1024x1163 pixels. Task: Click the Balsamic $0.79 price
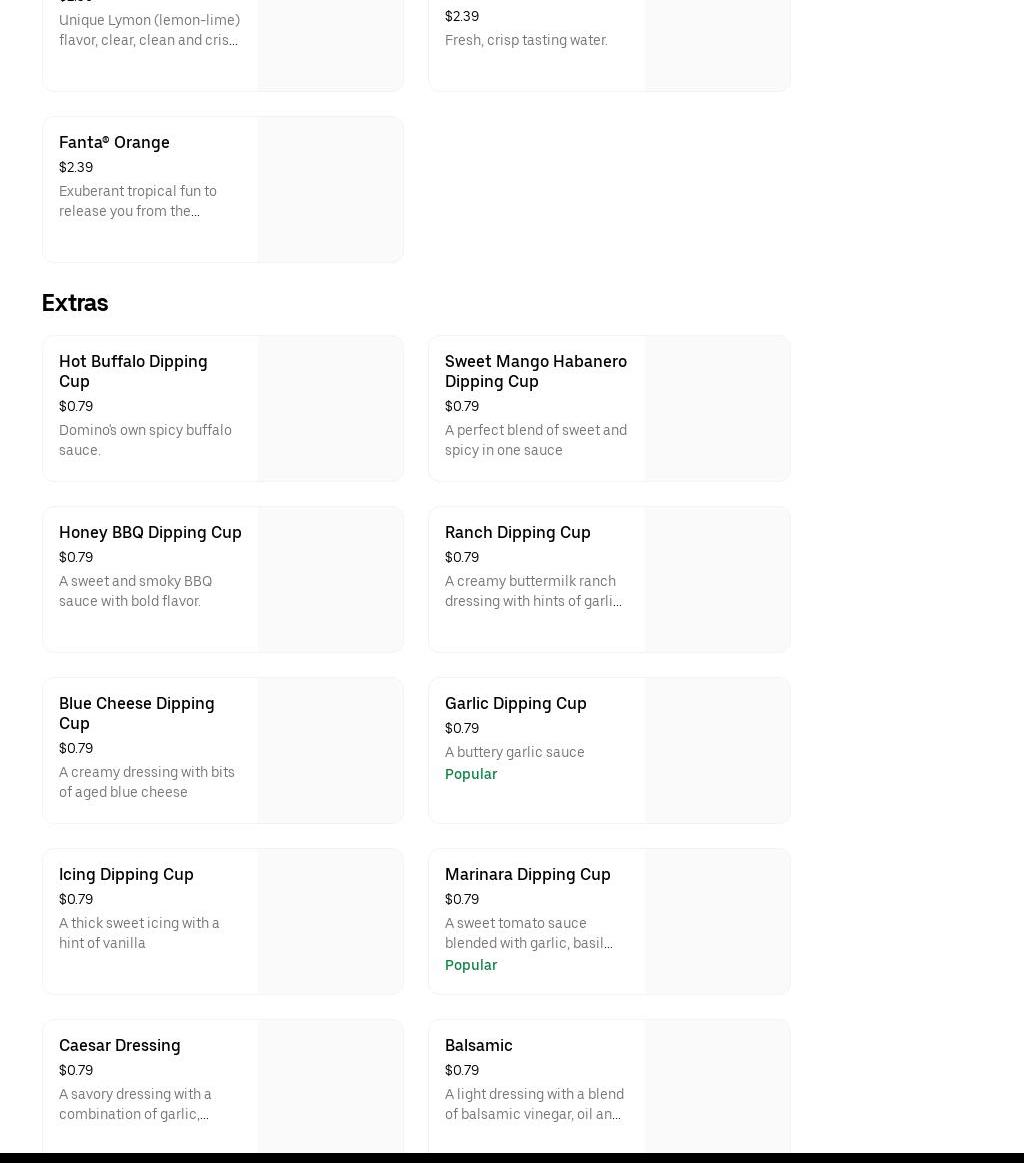(462, 1070)
